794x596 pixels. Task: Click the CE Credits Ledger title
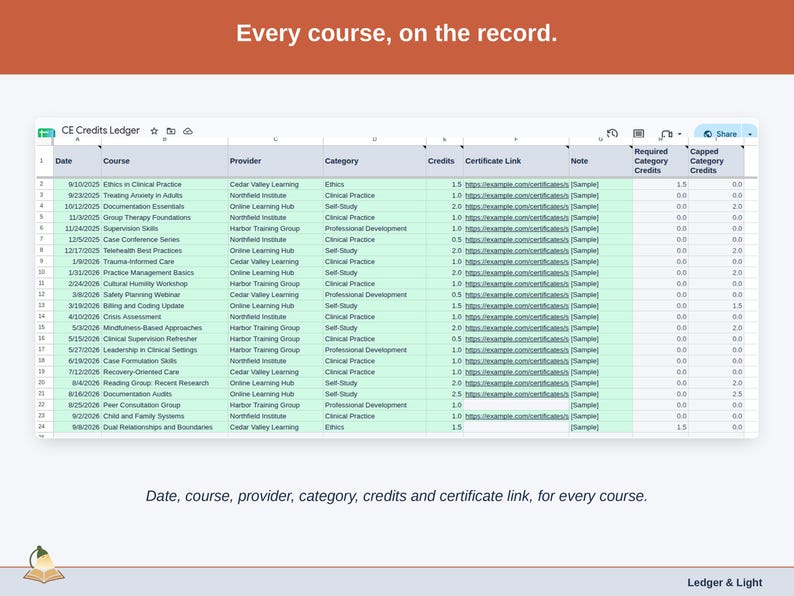100,130
